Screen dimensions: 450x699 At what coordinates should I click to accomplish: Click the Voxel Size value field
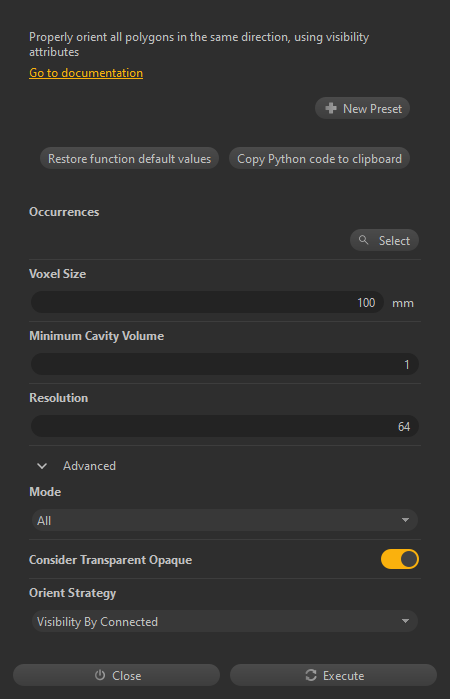point(207,303)
